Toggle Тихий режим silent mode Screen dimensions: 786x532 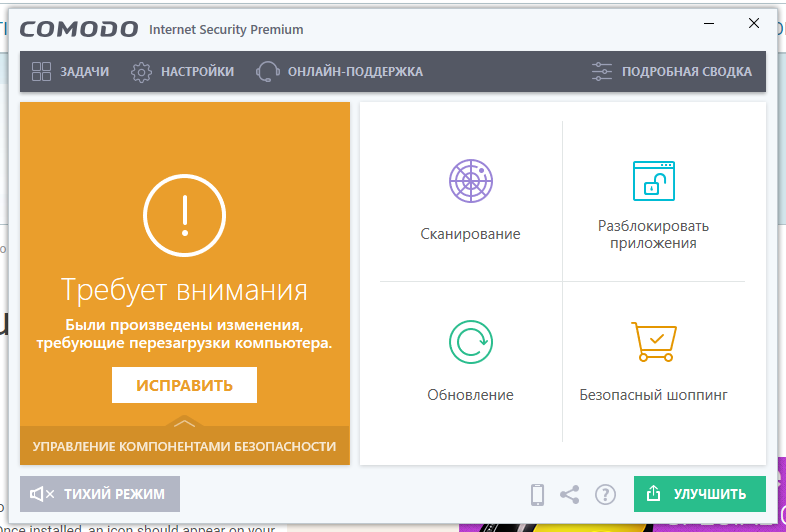(x=100, y=494)
